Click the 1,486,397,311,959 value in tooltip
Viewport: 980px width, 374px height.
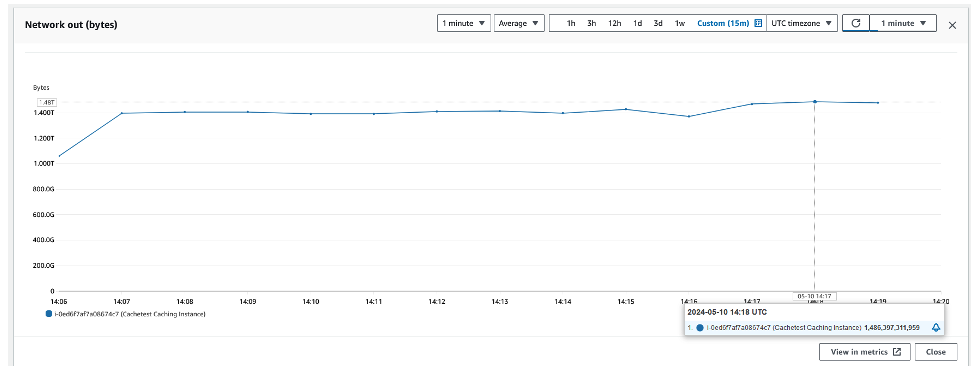click(892, 327)
